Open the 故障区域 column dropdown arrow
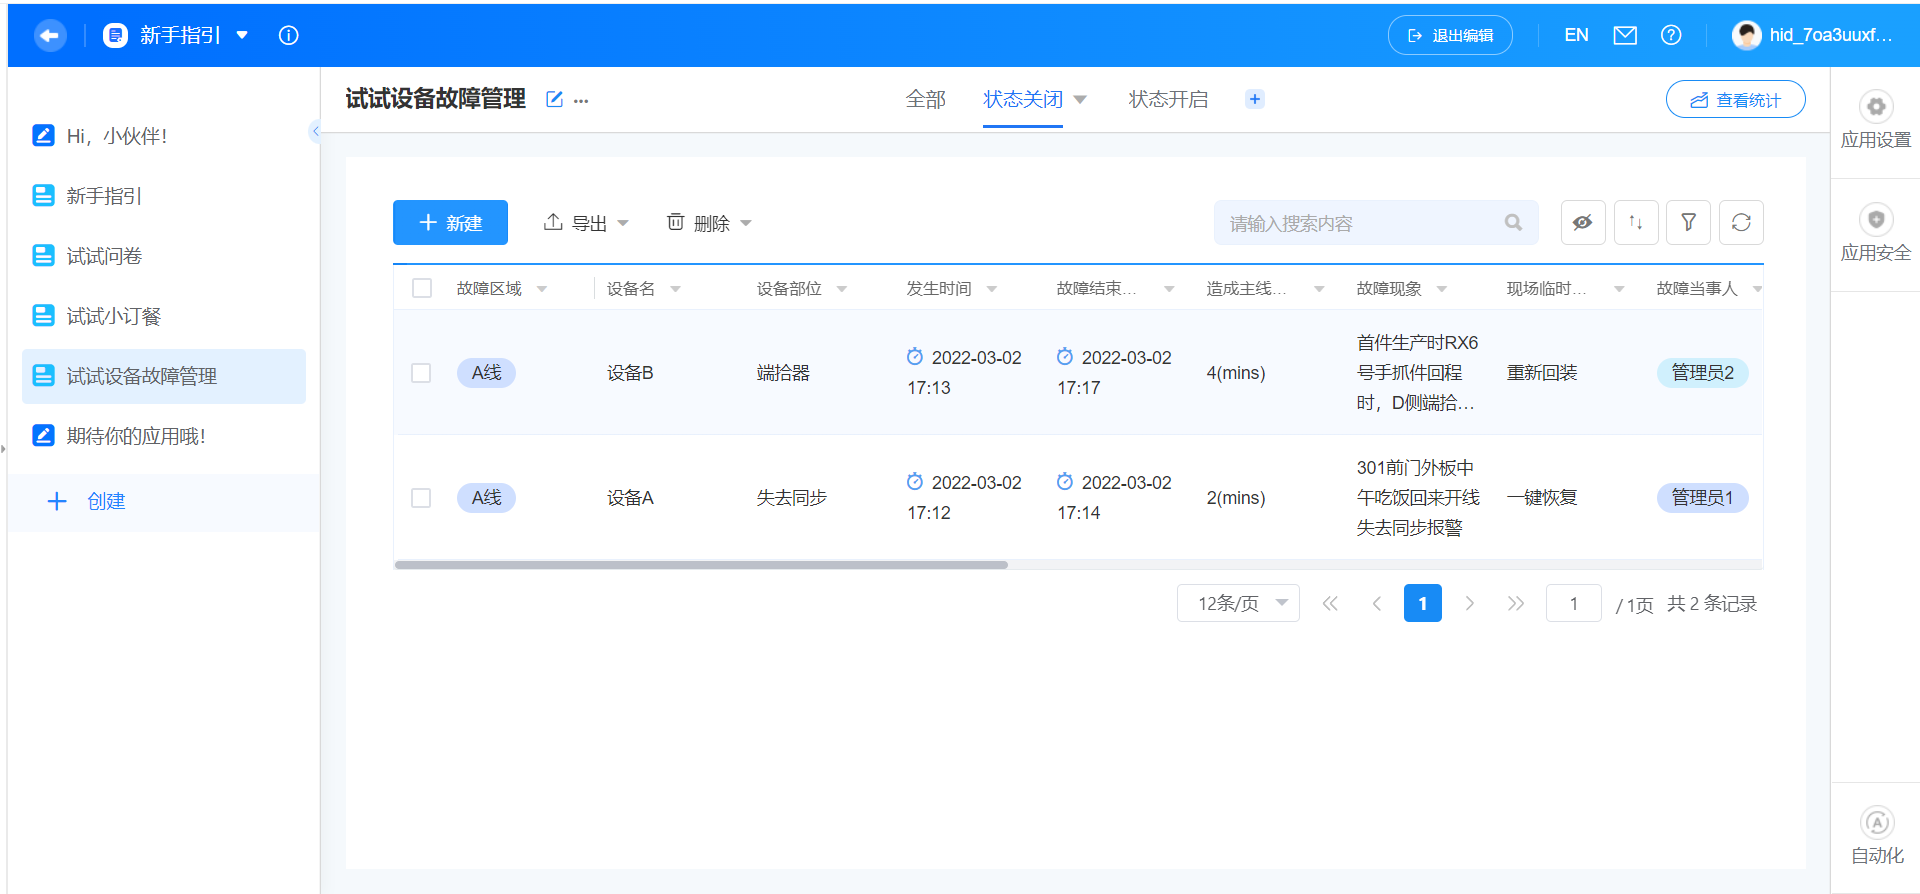1920x894 pixels. pyautogui.click(x=542, y=289)
